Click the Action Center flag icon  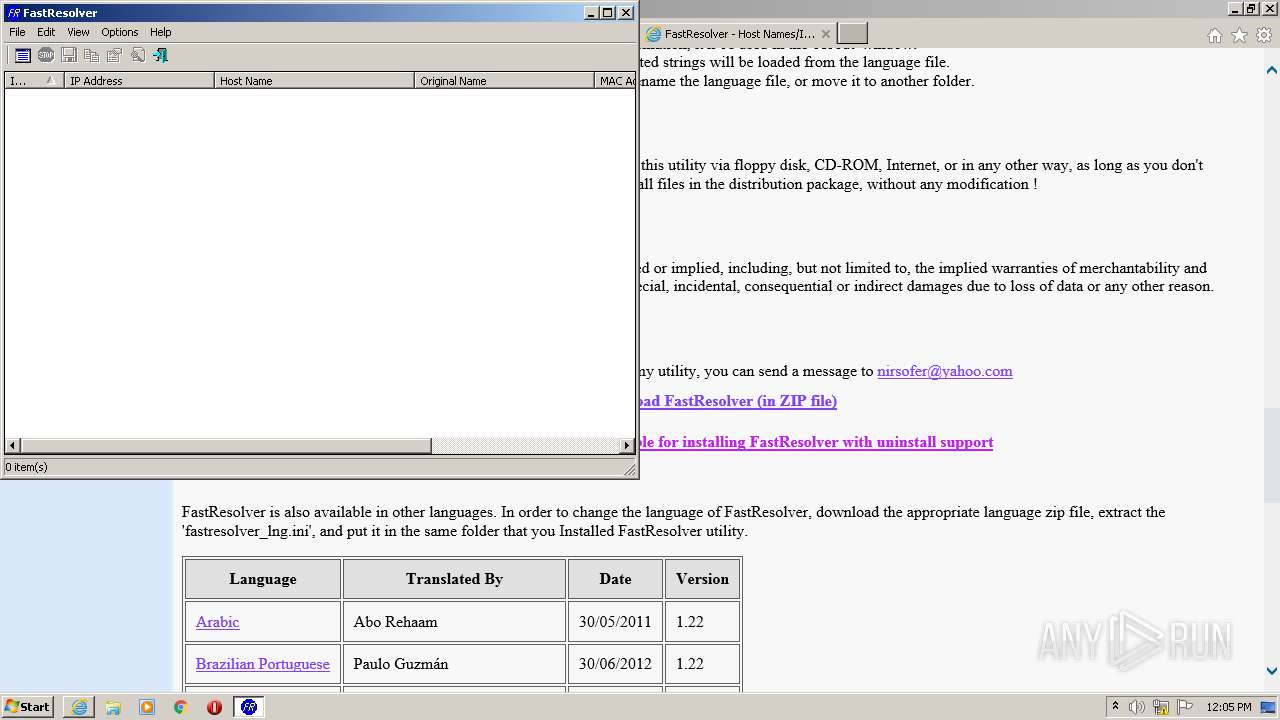click(x=1185, y=707)
